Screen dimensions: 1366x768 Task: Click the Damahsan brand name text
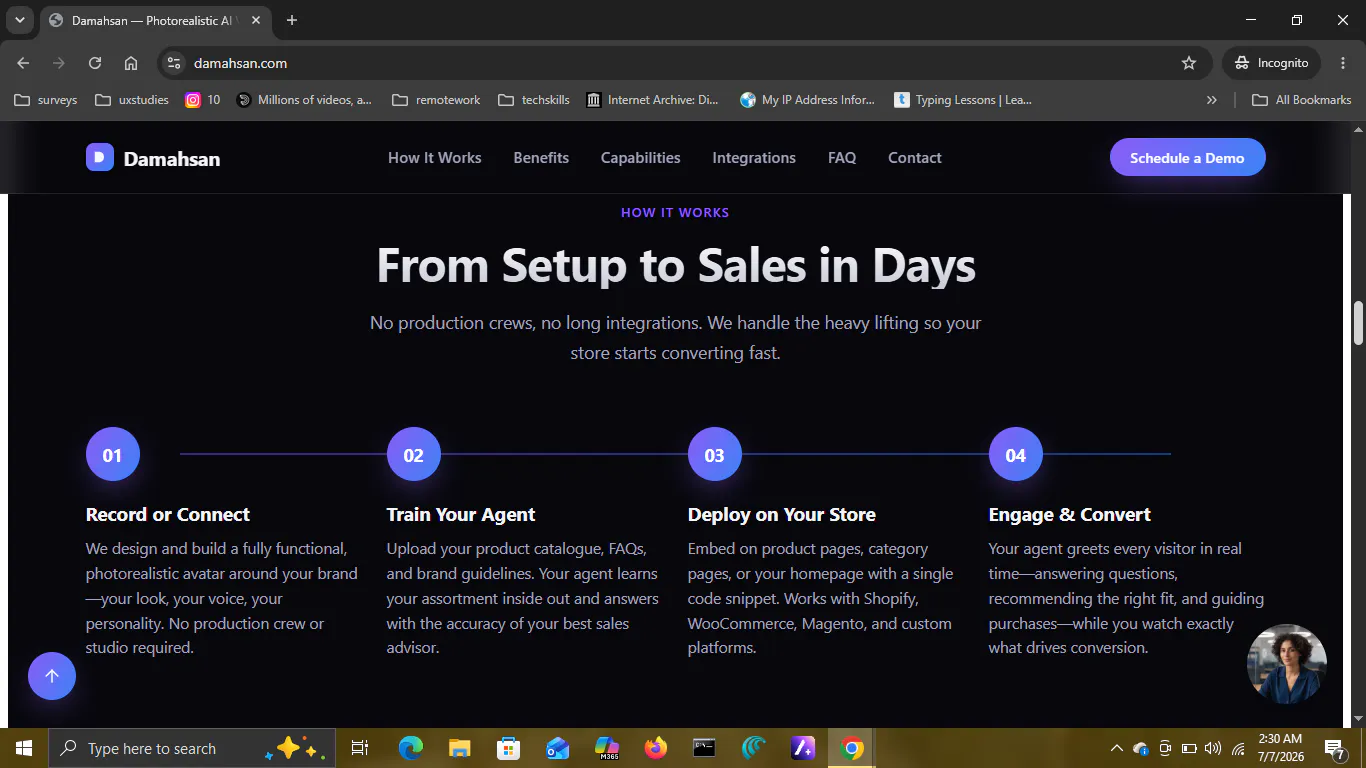pos(172,159)
